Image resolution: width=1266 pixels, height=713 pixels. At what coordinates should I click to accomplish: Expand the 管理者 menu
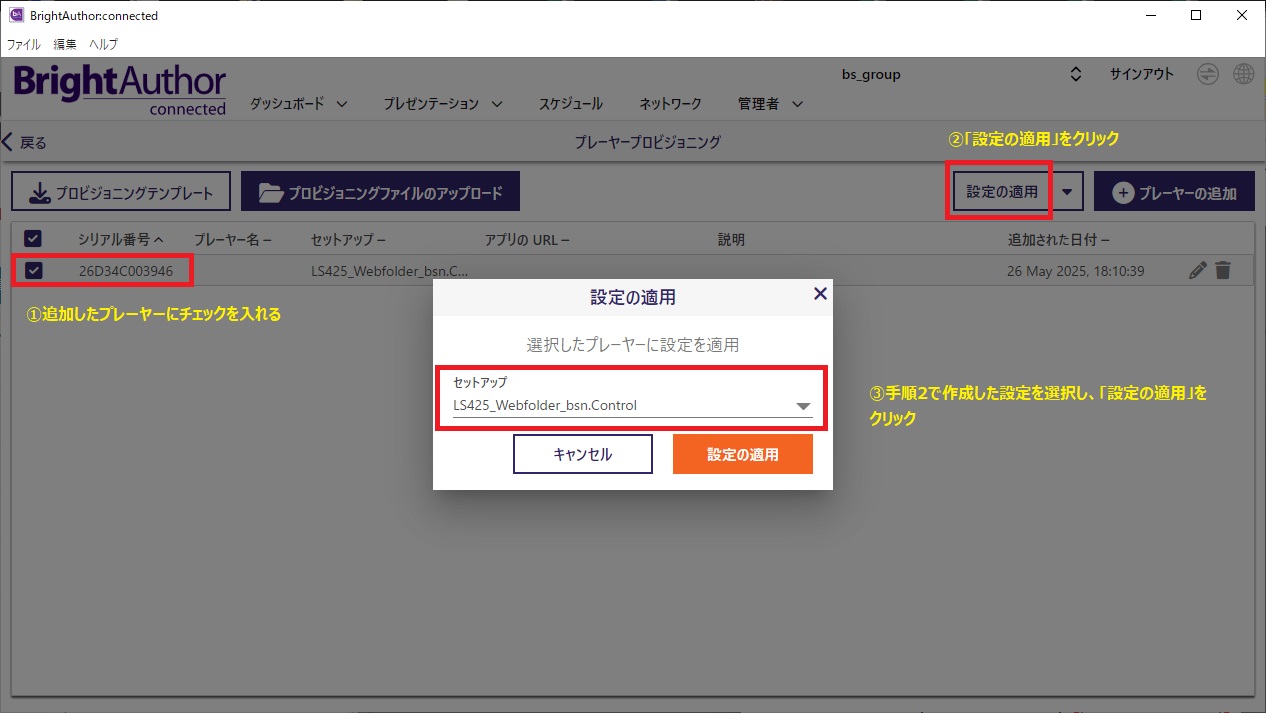pyautogui.click(x=770, y=103)
